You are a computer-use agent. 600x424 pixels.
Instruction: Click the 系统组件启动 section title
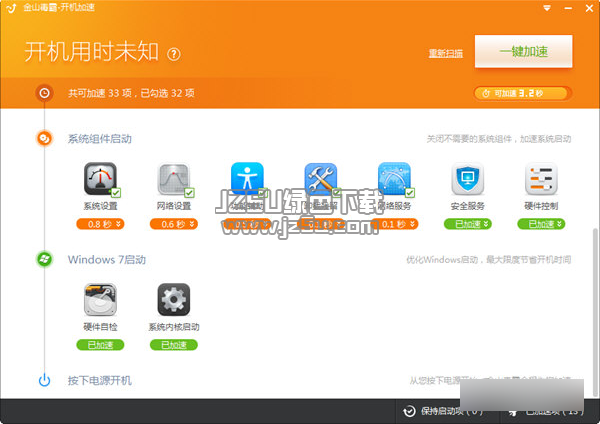point(100,139)
